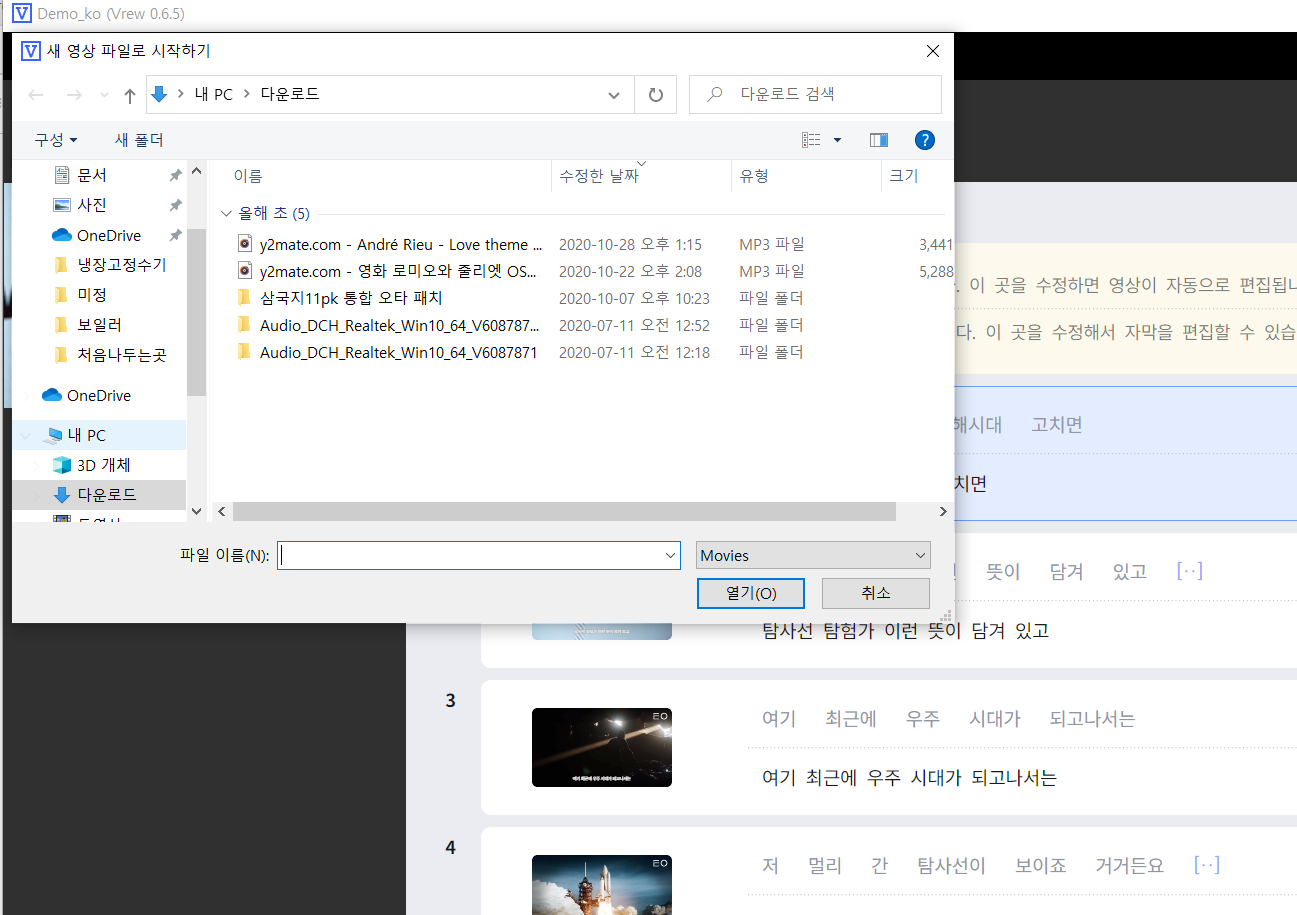The height and width of the screenshot is (915, 1297).
Task: Click the navigation pane scroll down arrow
Action: [196, 511]
